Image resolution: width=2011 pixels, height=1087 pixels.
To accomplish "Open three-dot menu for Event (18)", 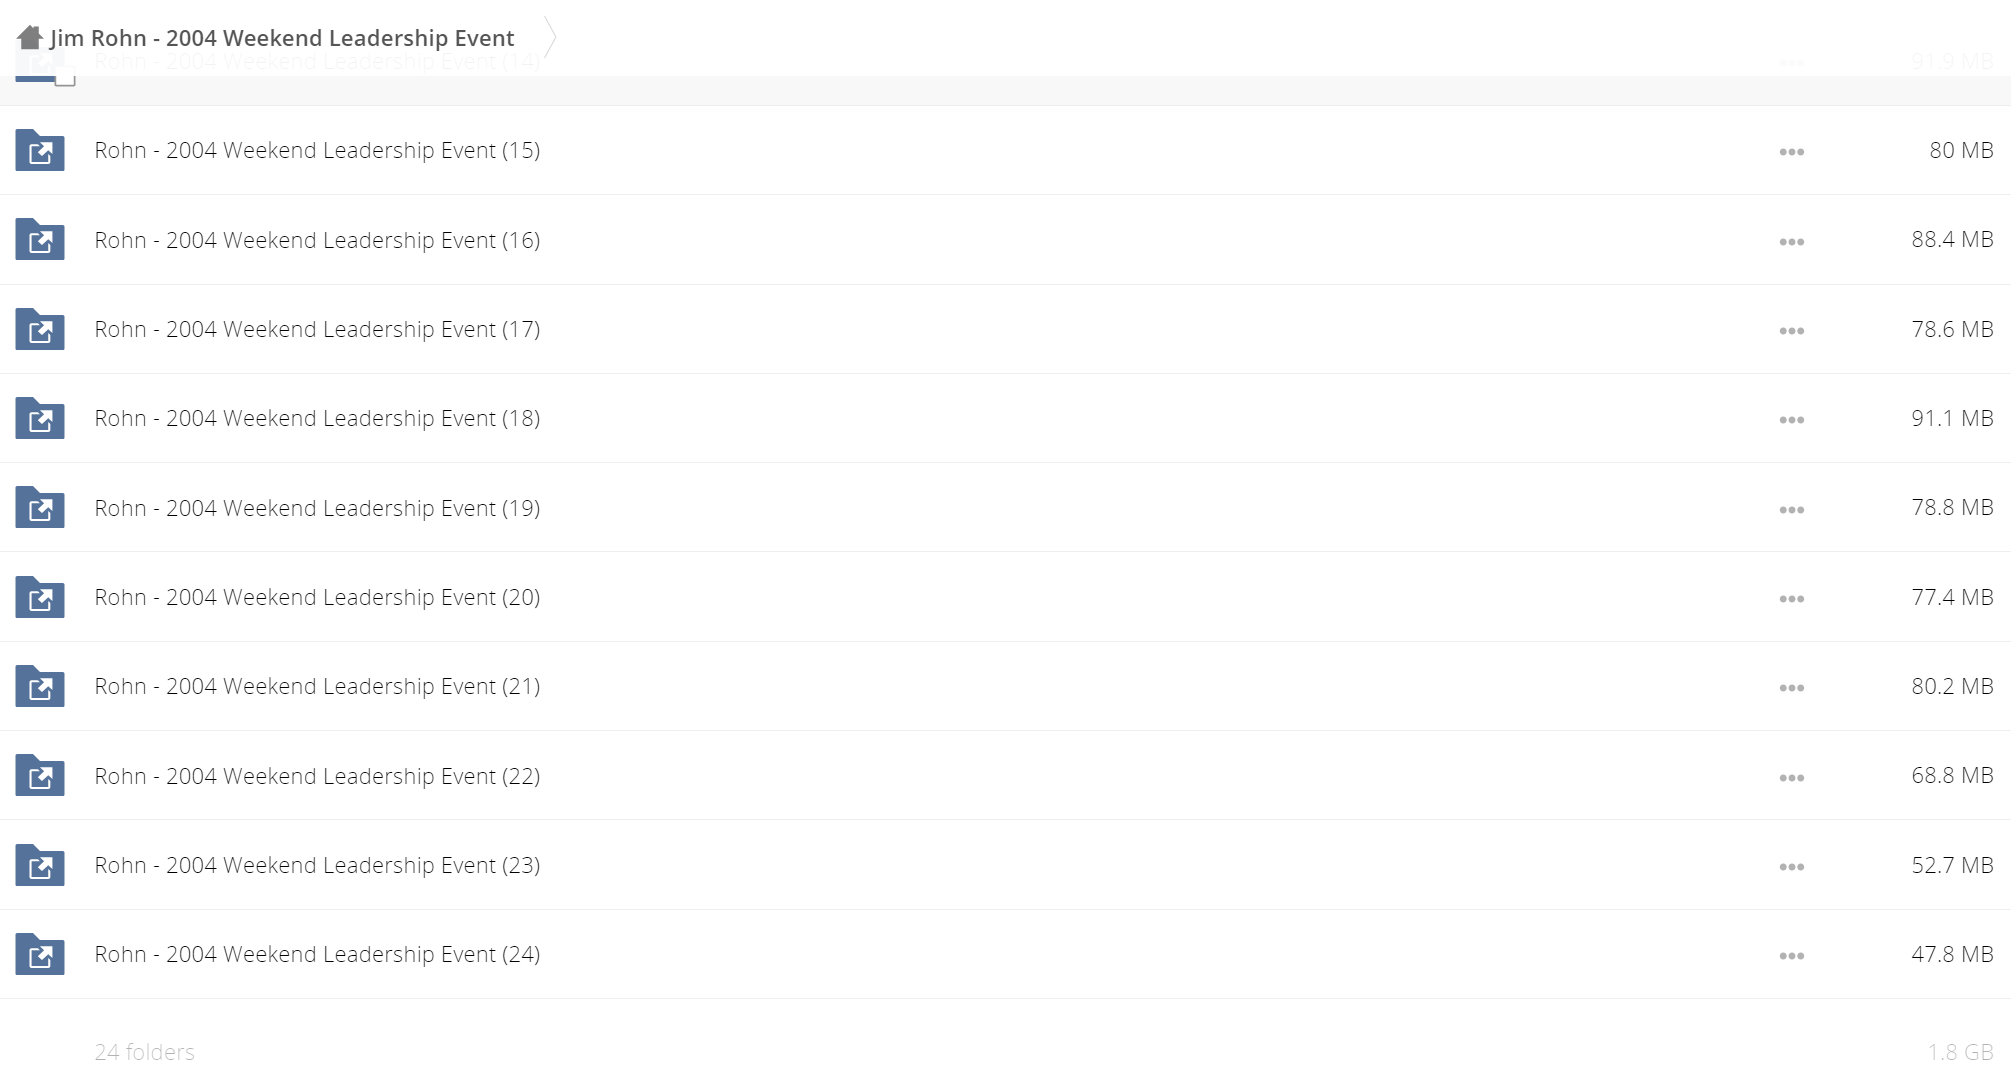I will pyautogui.click(x=1791, y=420).
